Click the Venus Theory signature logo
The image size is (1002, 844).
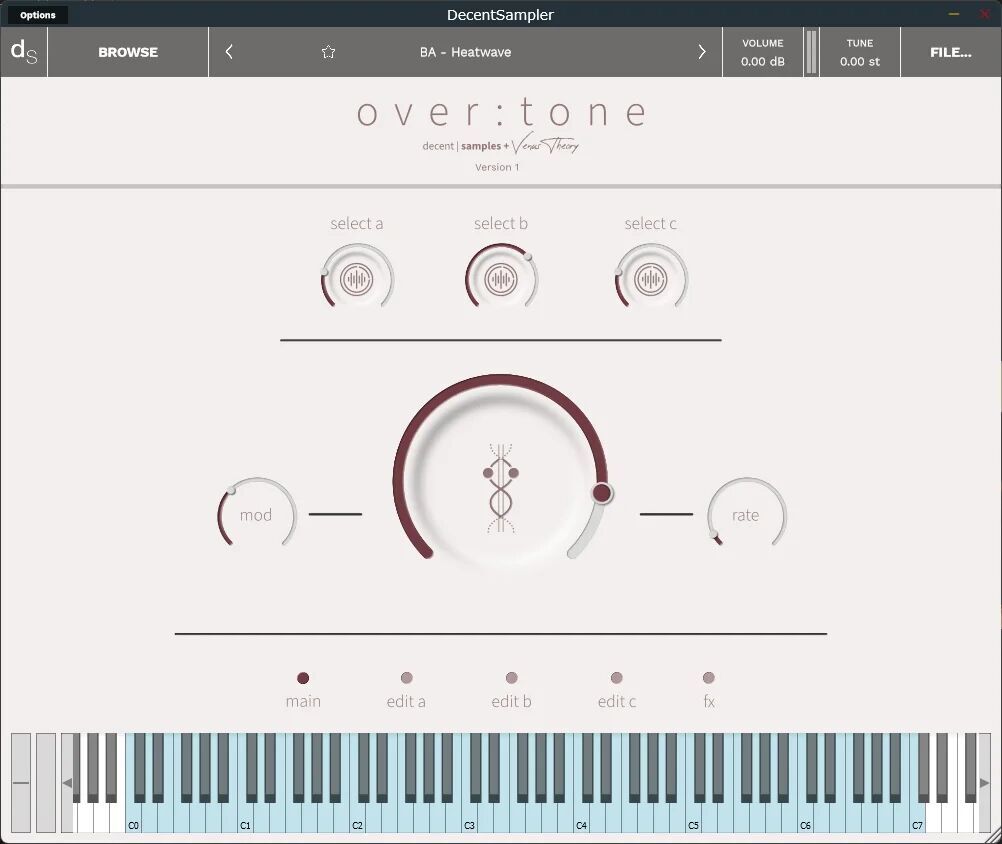click(545, 144)
